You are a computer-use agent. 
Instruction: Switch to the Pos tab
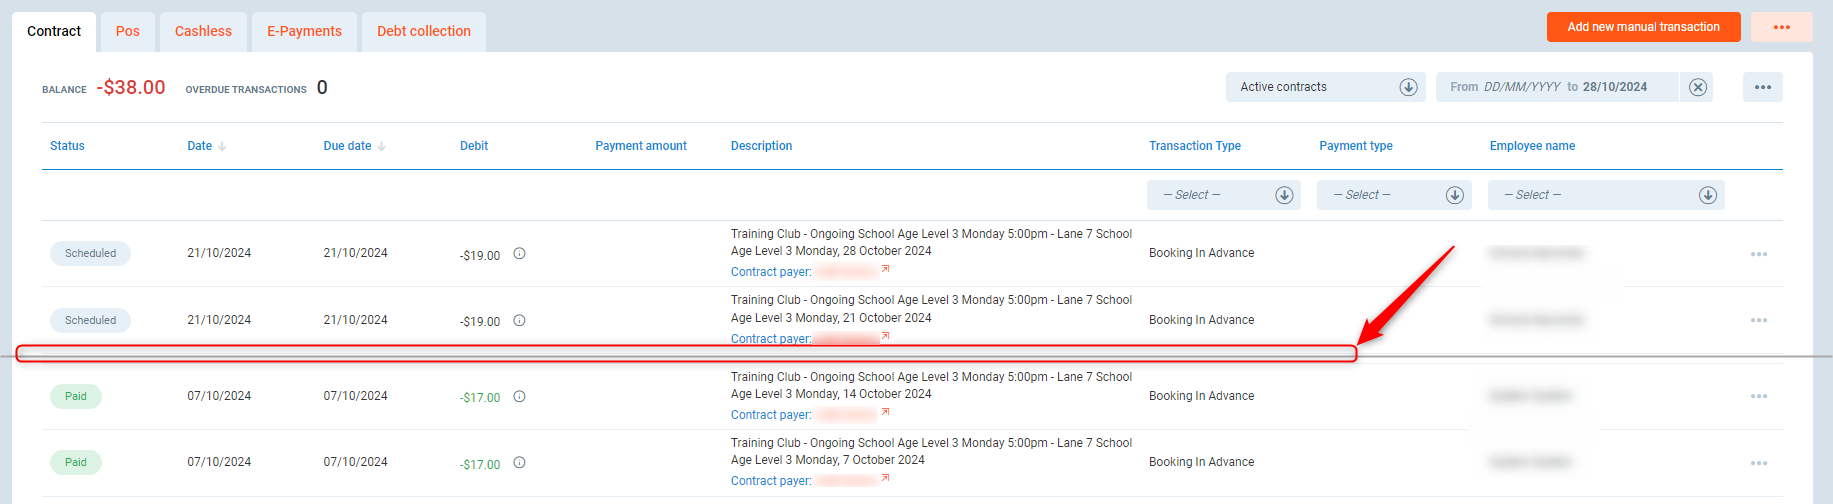coord(128,31)
